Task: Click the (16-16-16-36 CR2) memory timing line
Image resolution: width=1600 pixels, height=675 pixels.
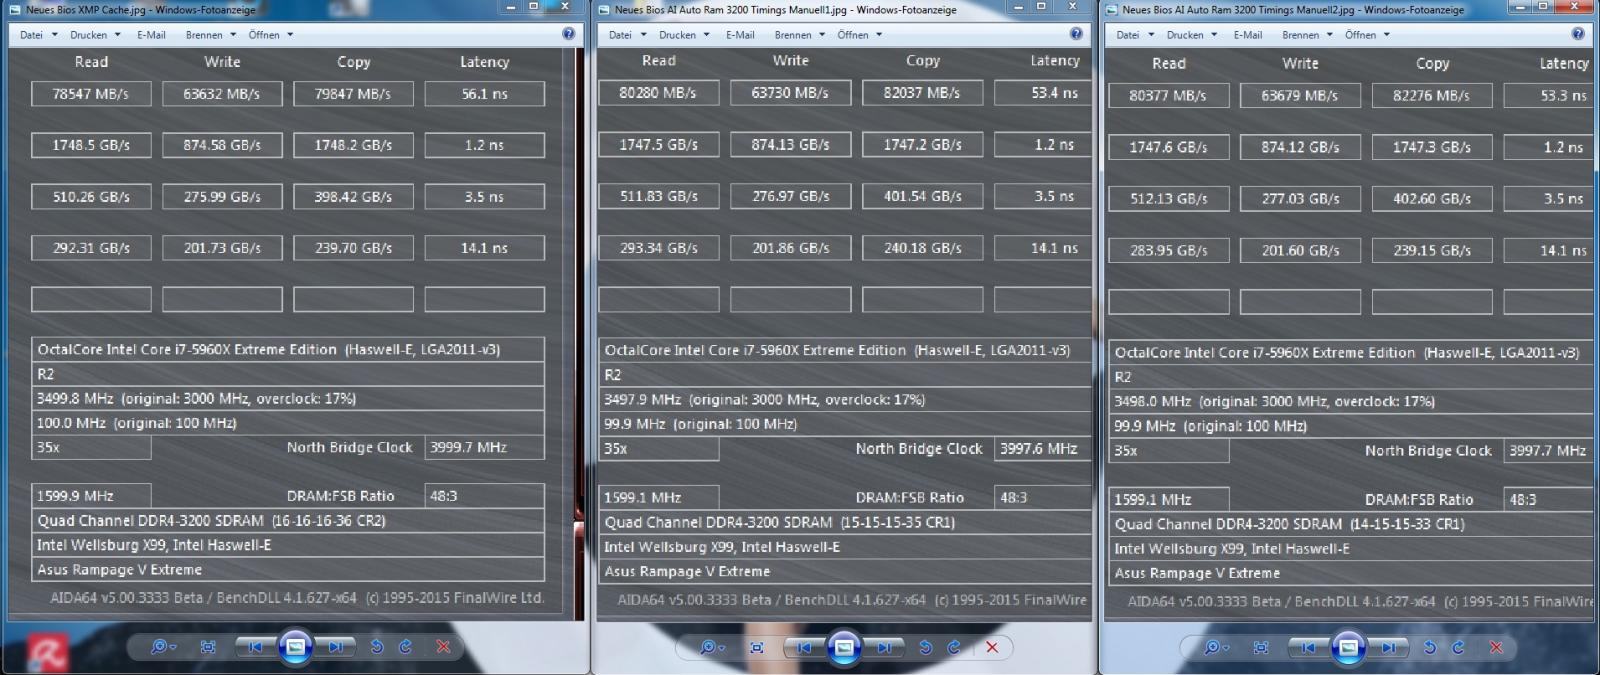Action: pyautogui.click(x=288, y=521)
